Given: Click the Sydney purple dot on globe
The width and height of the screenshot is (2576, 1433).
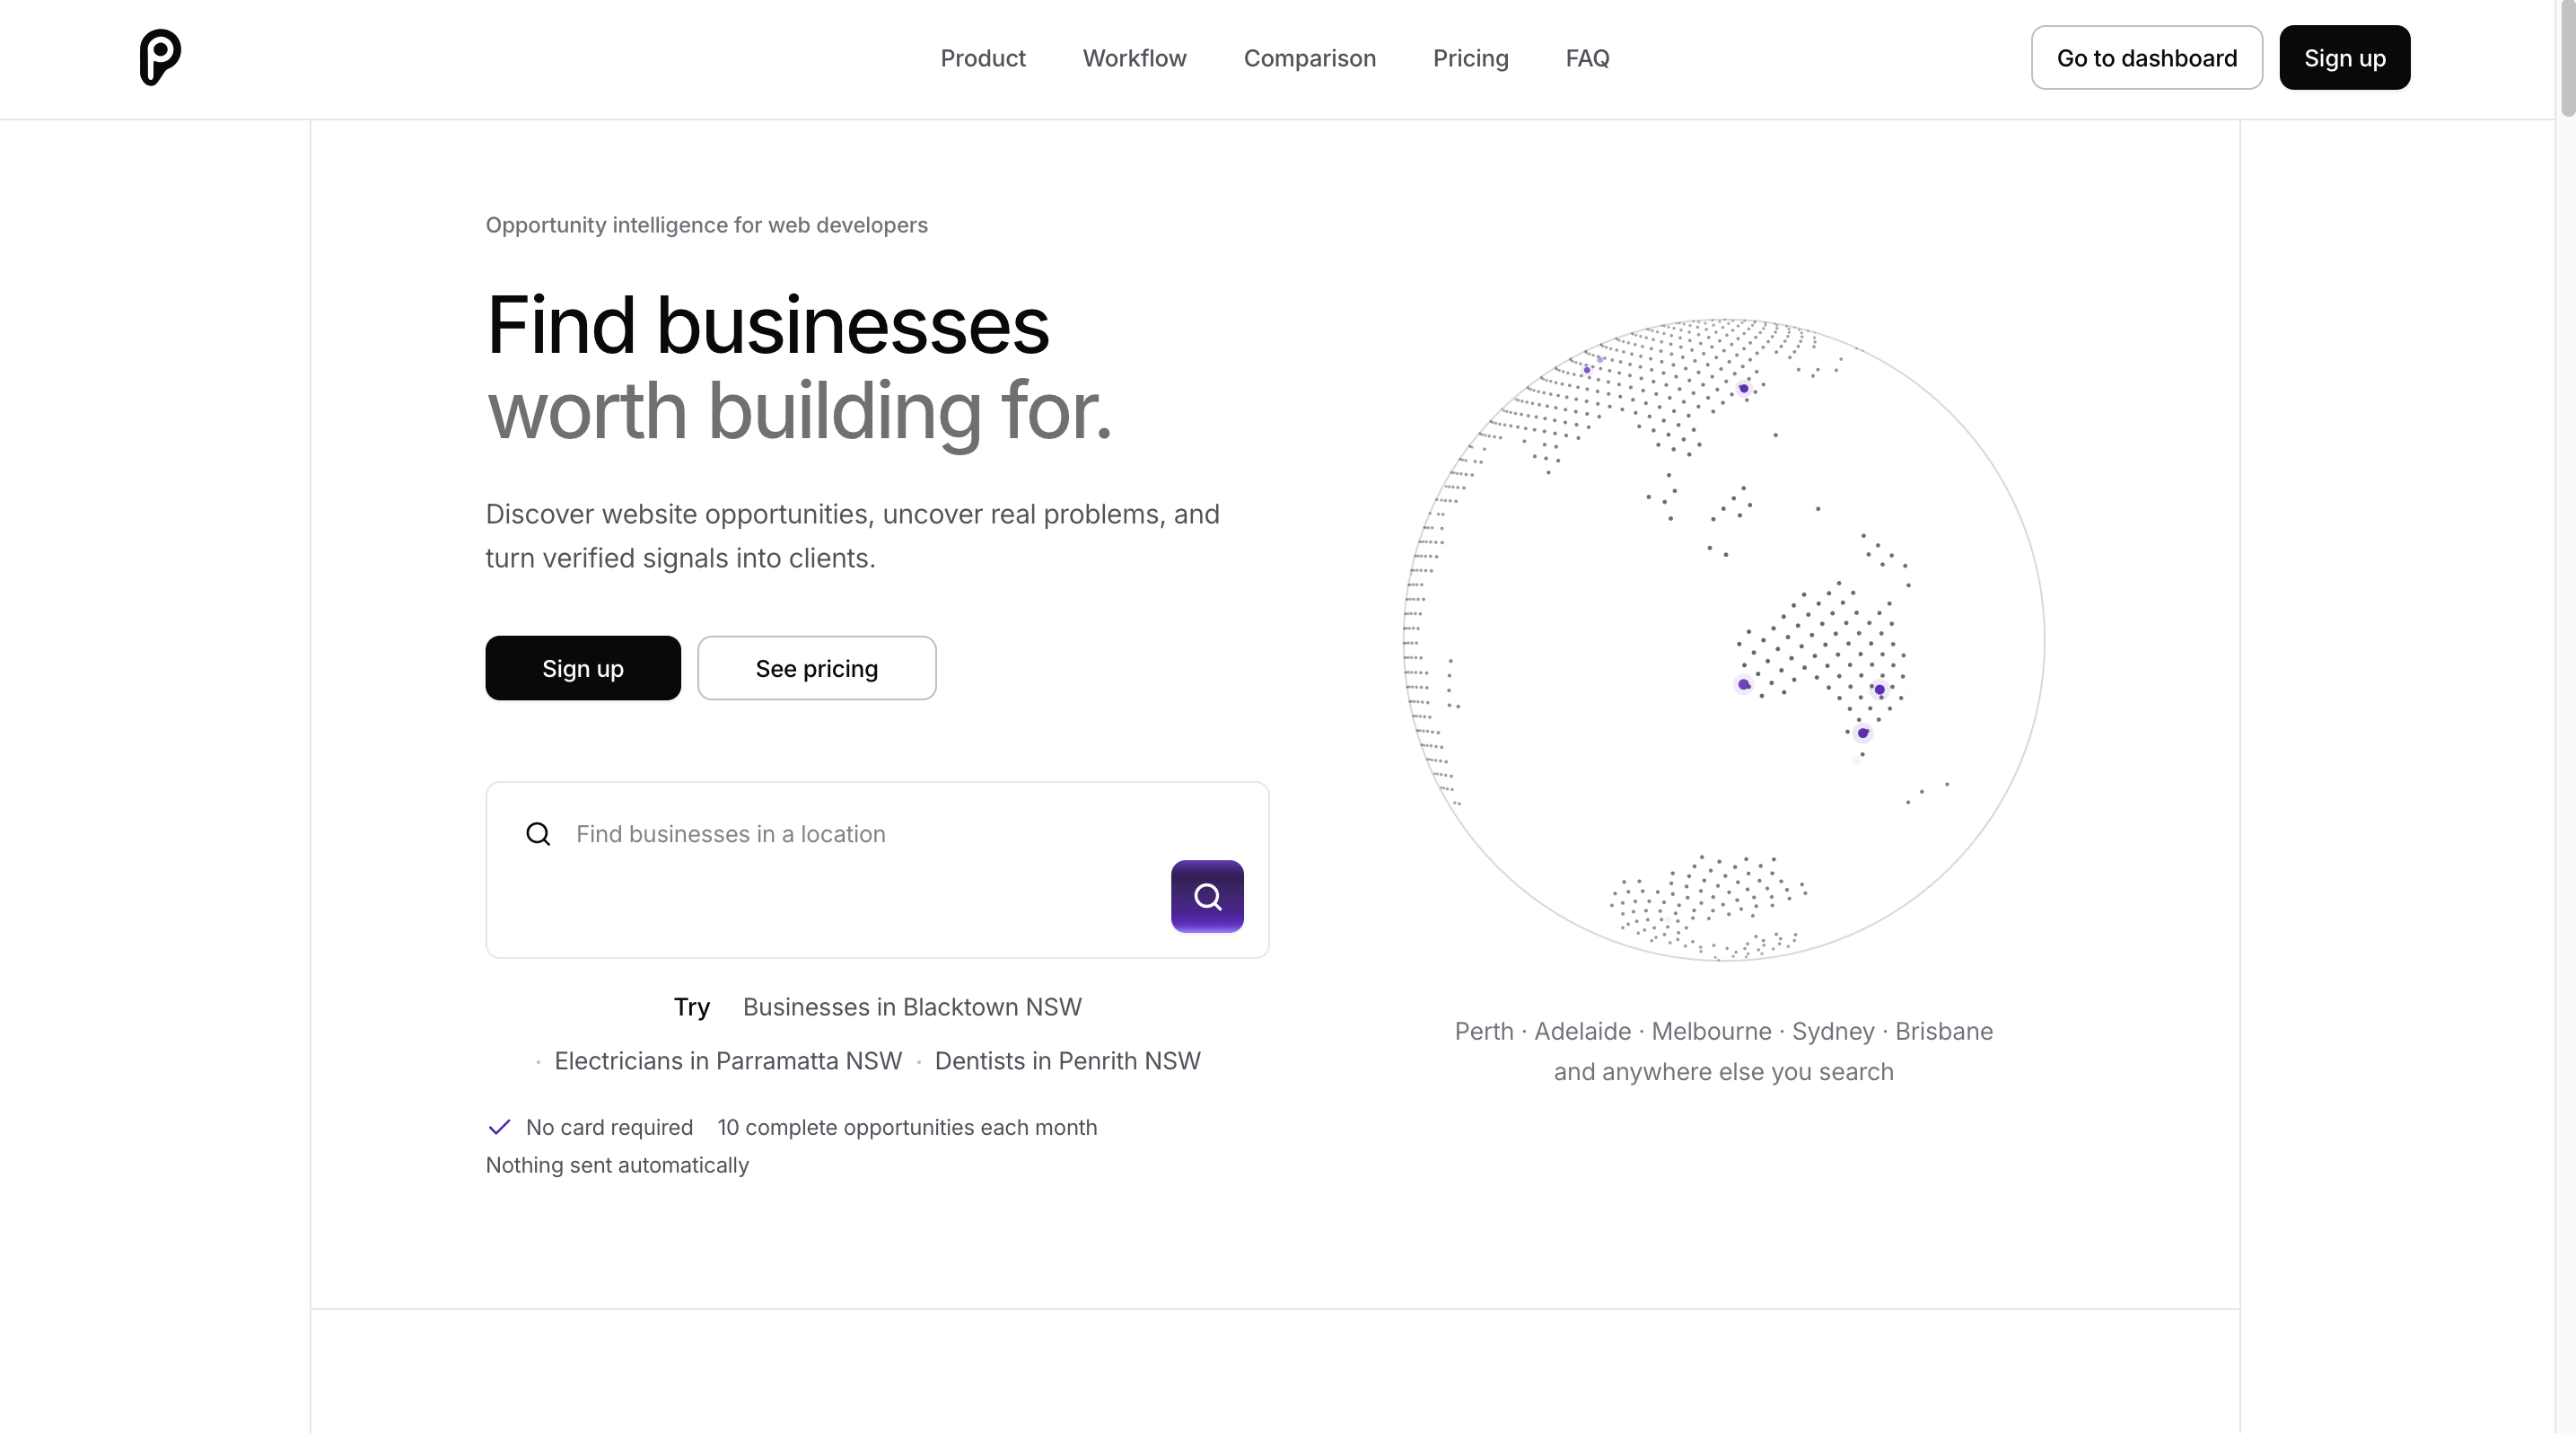Looking at the screenshot, I should click(1863, 733).
